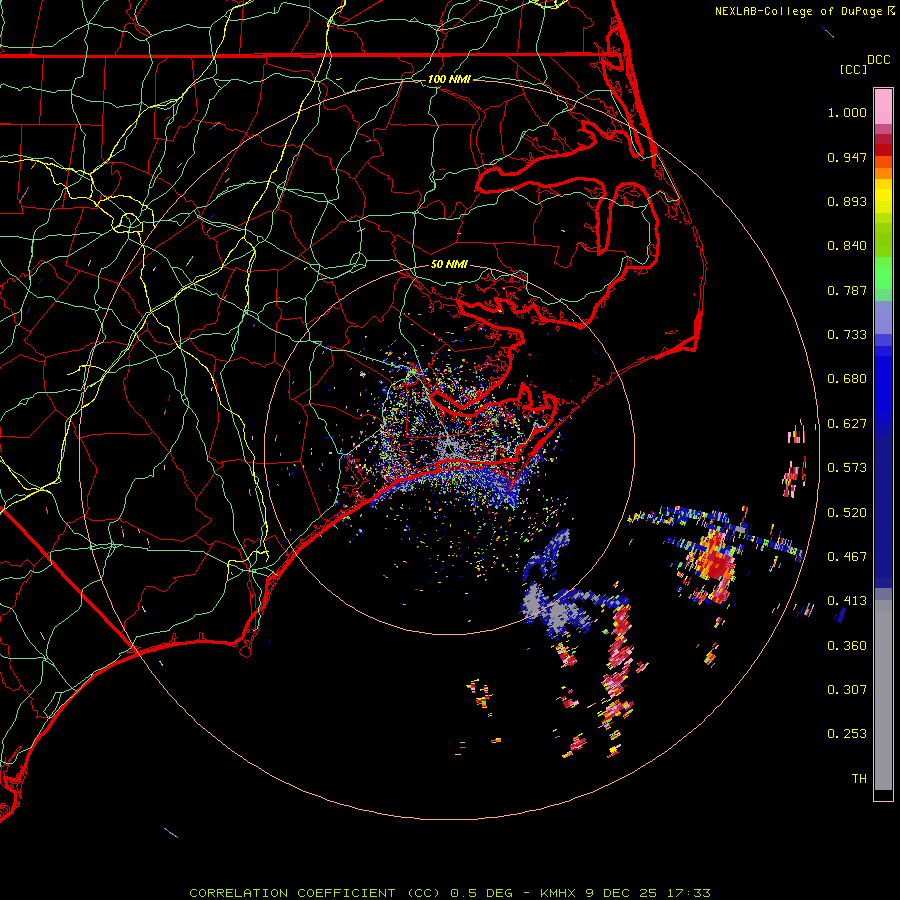
Task: Click the 50 NMI range ring label
Action: (x=449, y=264)
